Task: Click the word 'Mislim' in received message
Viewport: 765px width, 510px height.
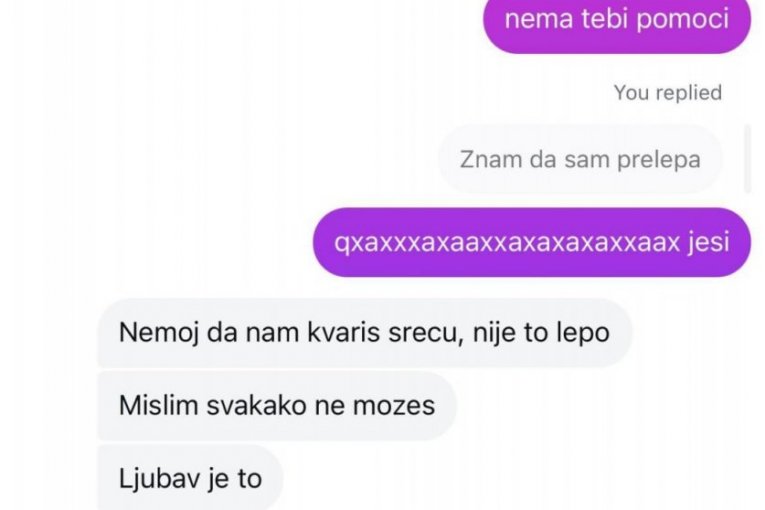Action: click(158, 406)
